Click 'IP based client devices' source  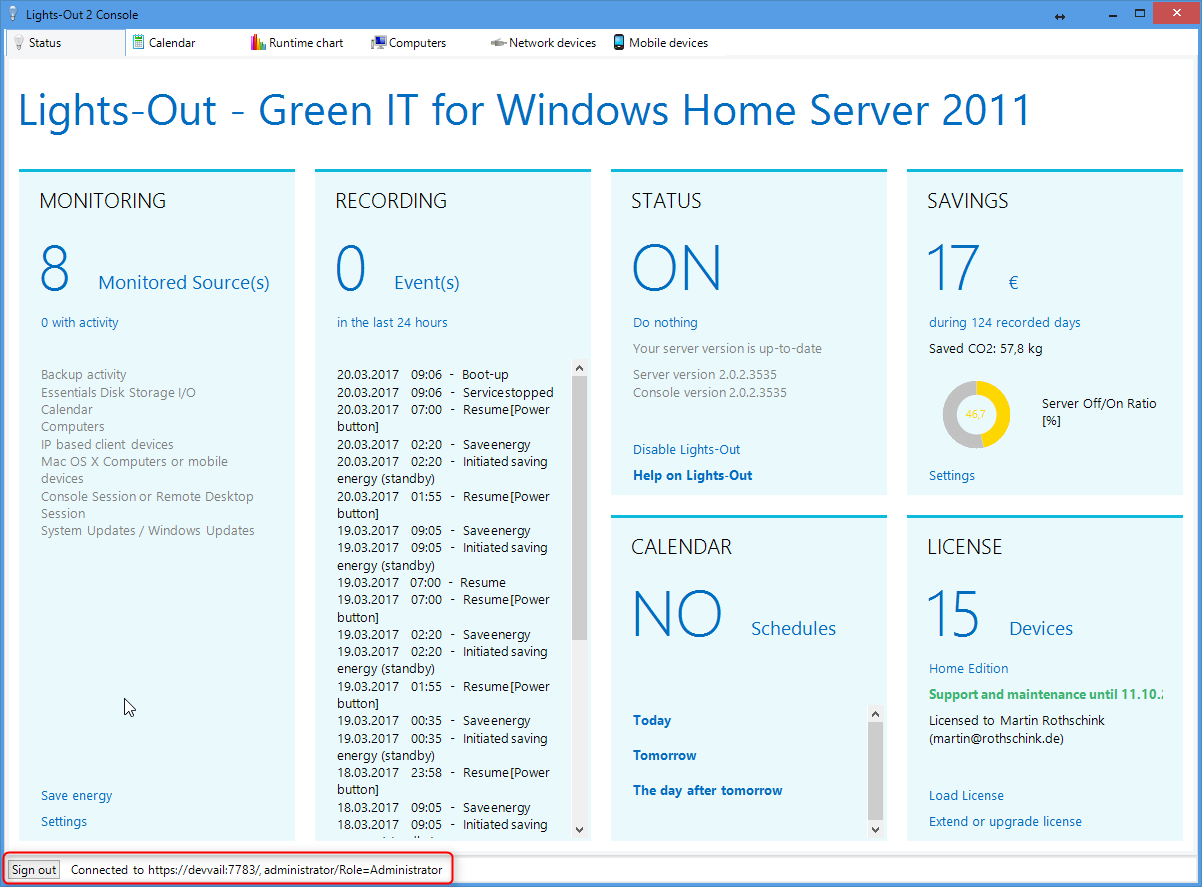point(107,445)
